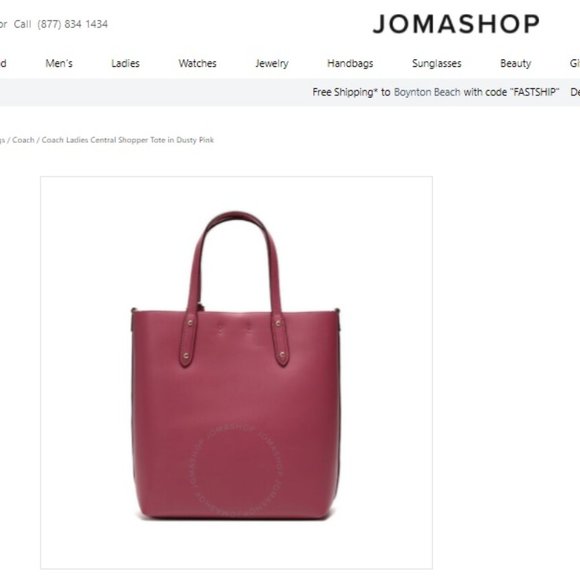580x580 pixels.
Task: Browse the Sunglasses section
Action: coord(436,63)
